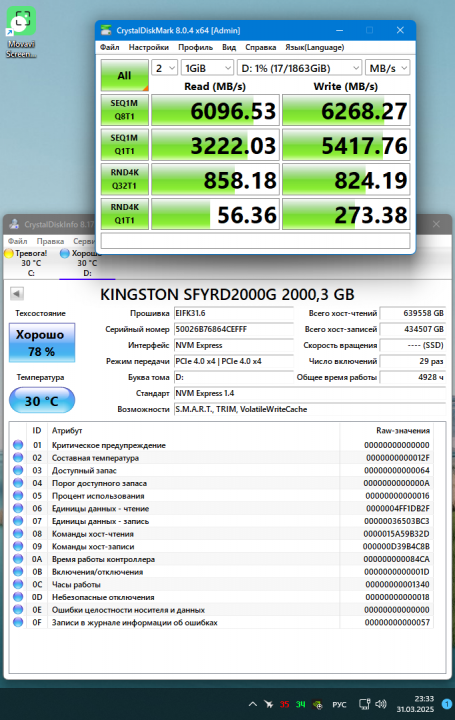Click the 30 °C temperature indicator
The width and height of the screenshot is (455, 720).
(x=42, y=400)
